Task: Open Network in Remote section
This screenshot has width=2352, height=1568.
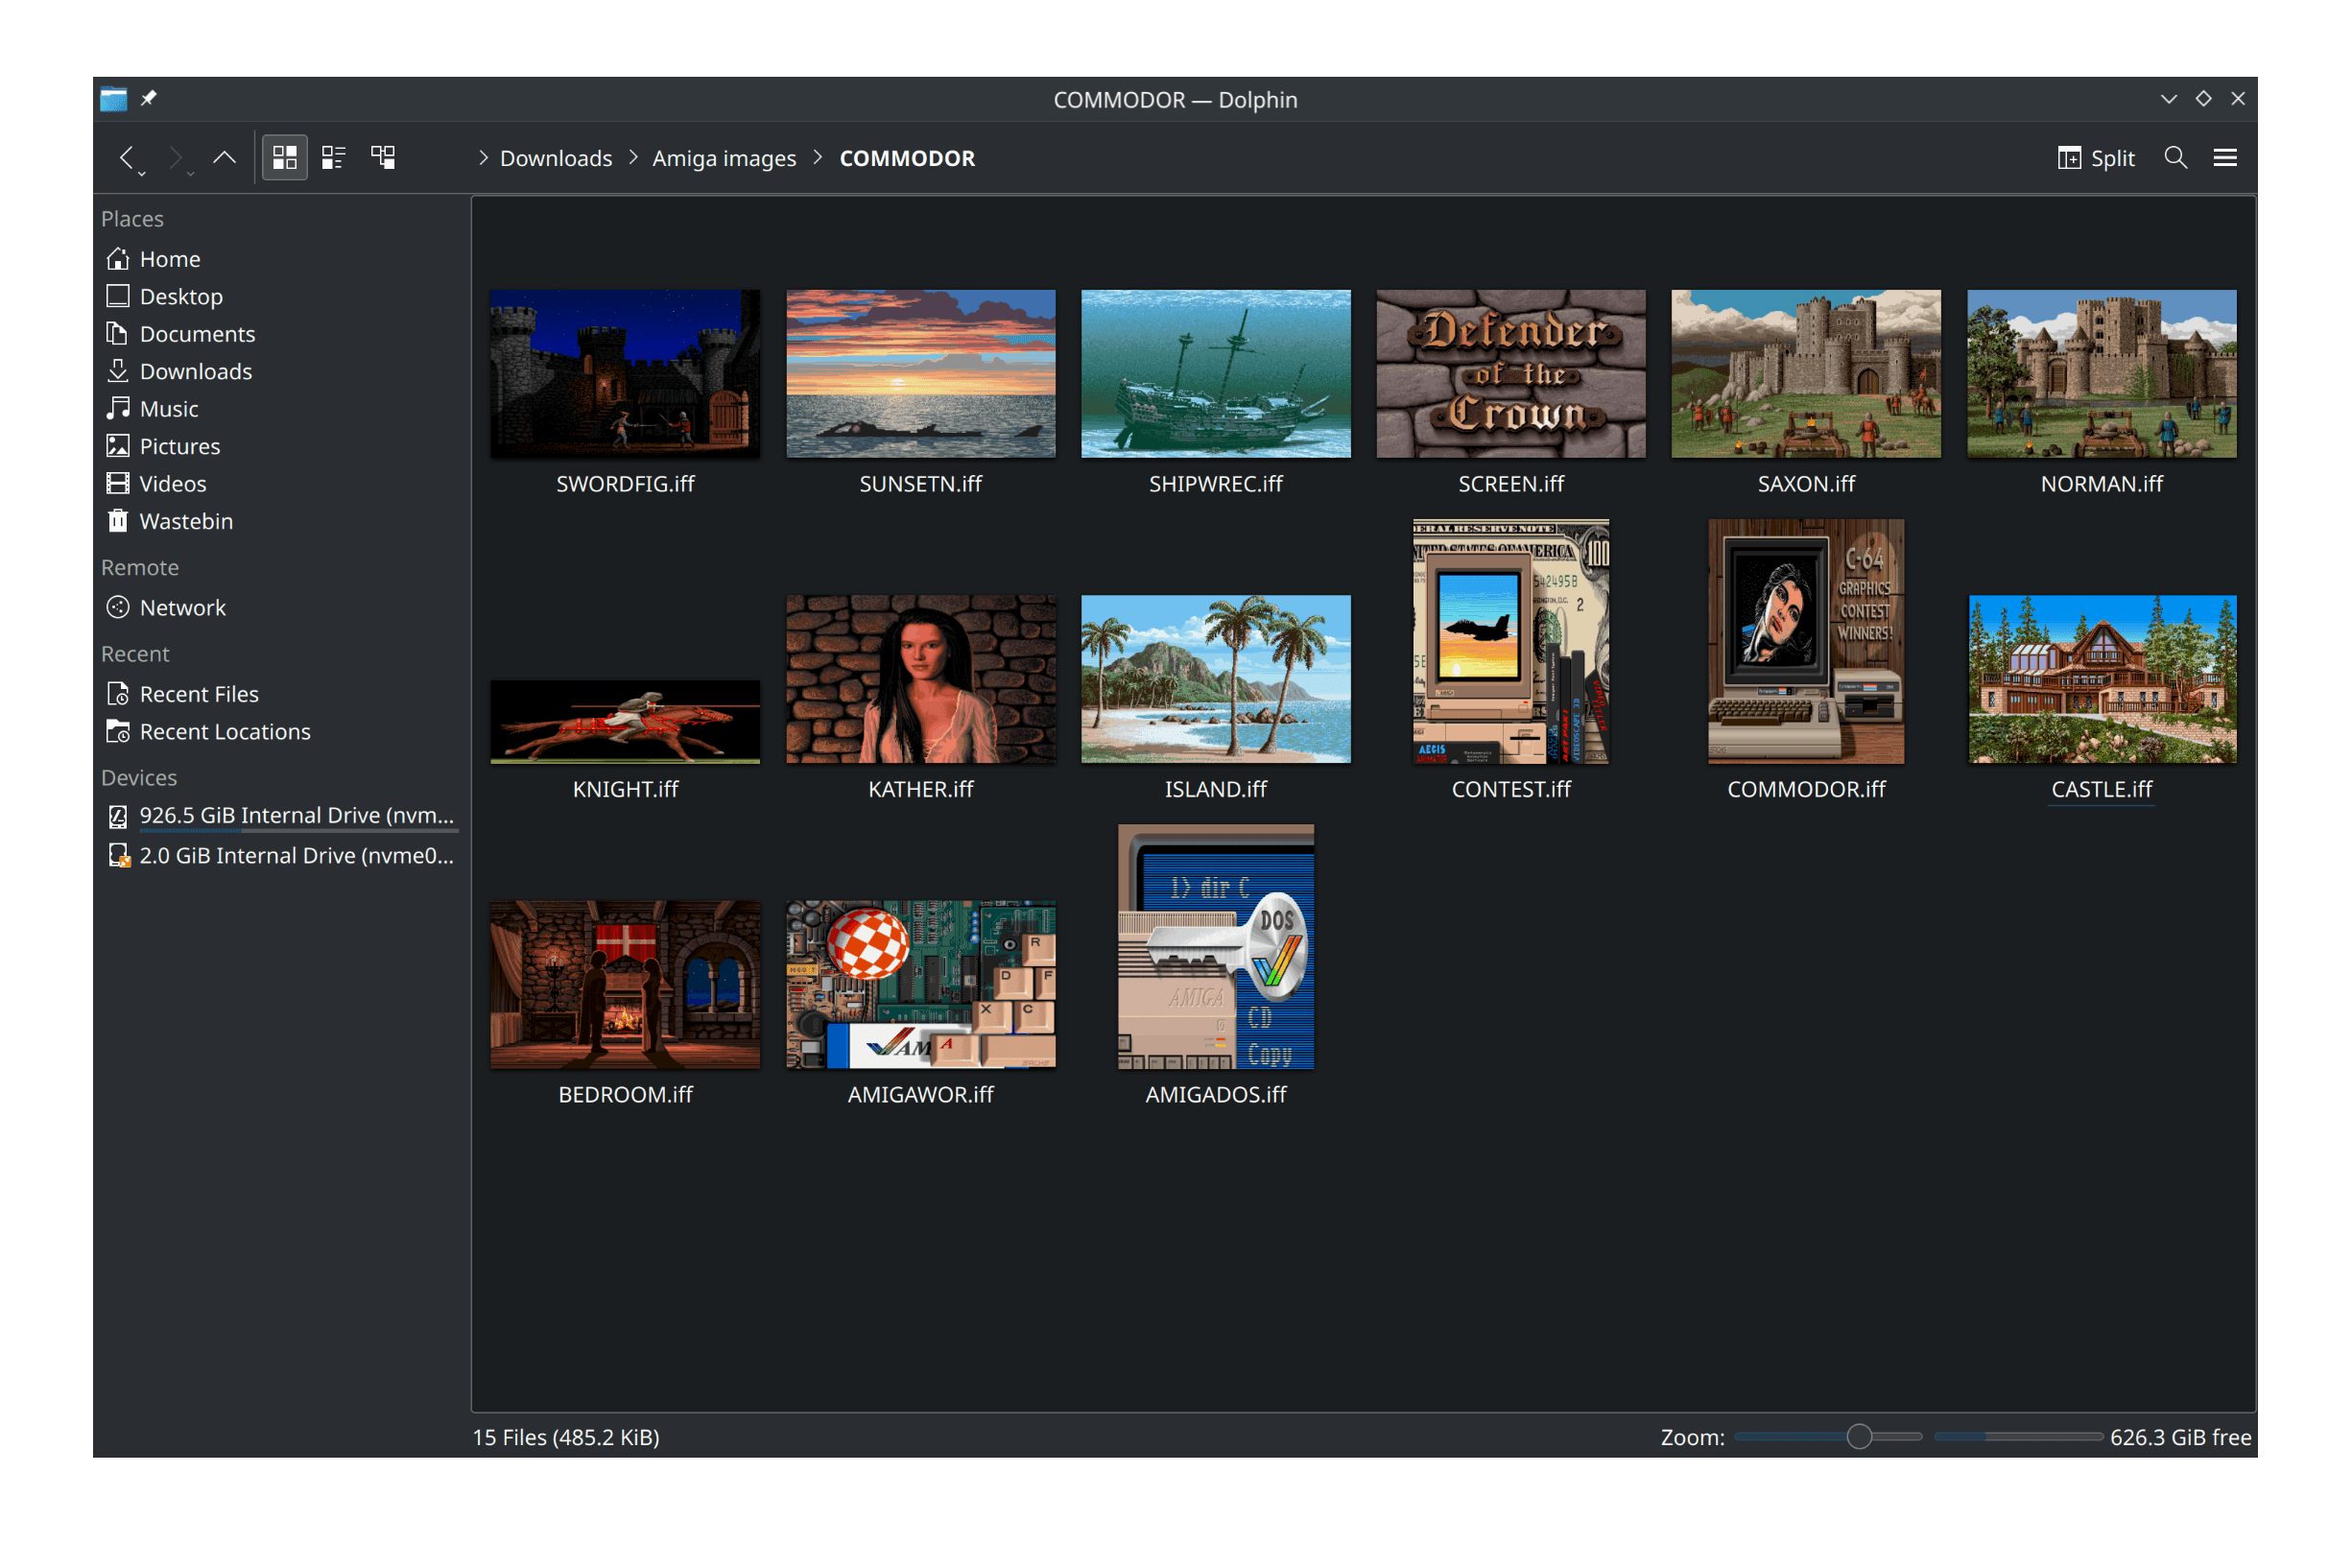Action: tap(182, 608)
